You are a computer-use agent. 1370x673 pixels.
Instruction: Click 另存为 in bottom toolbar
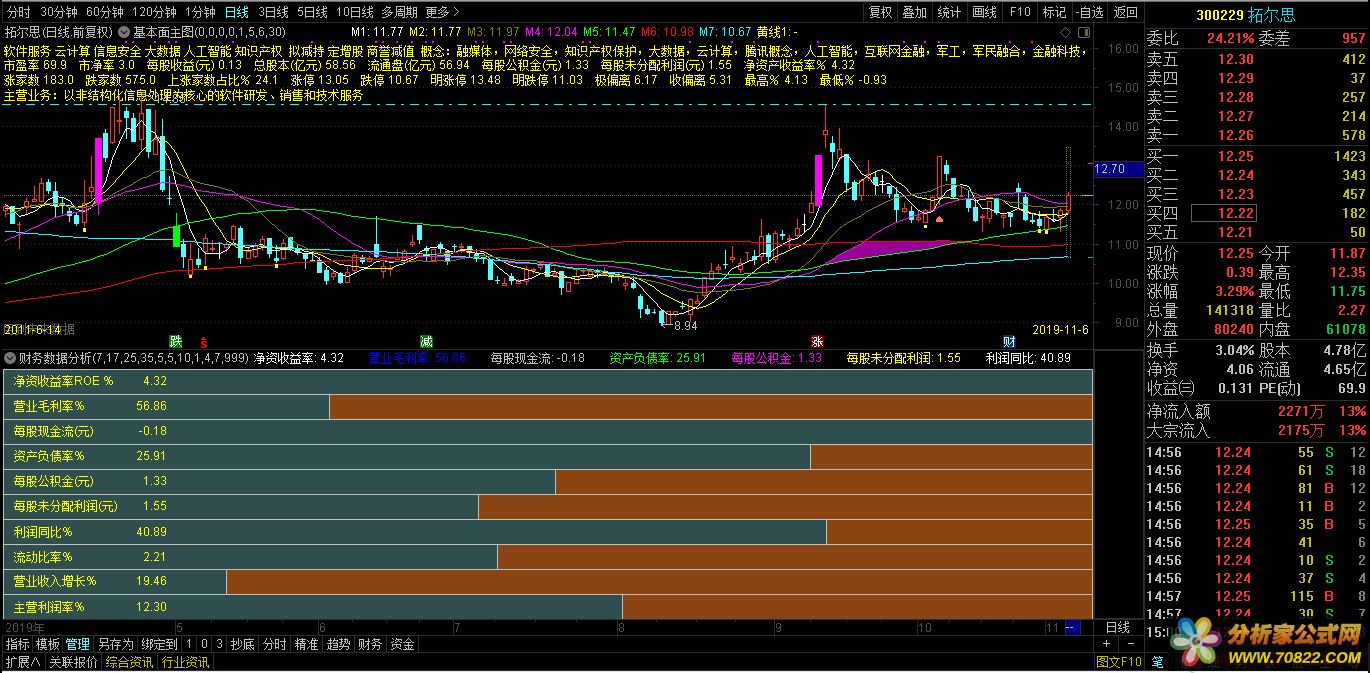pos(115,644)
